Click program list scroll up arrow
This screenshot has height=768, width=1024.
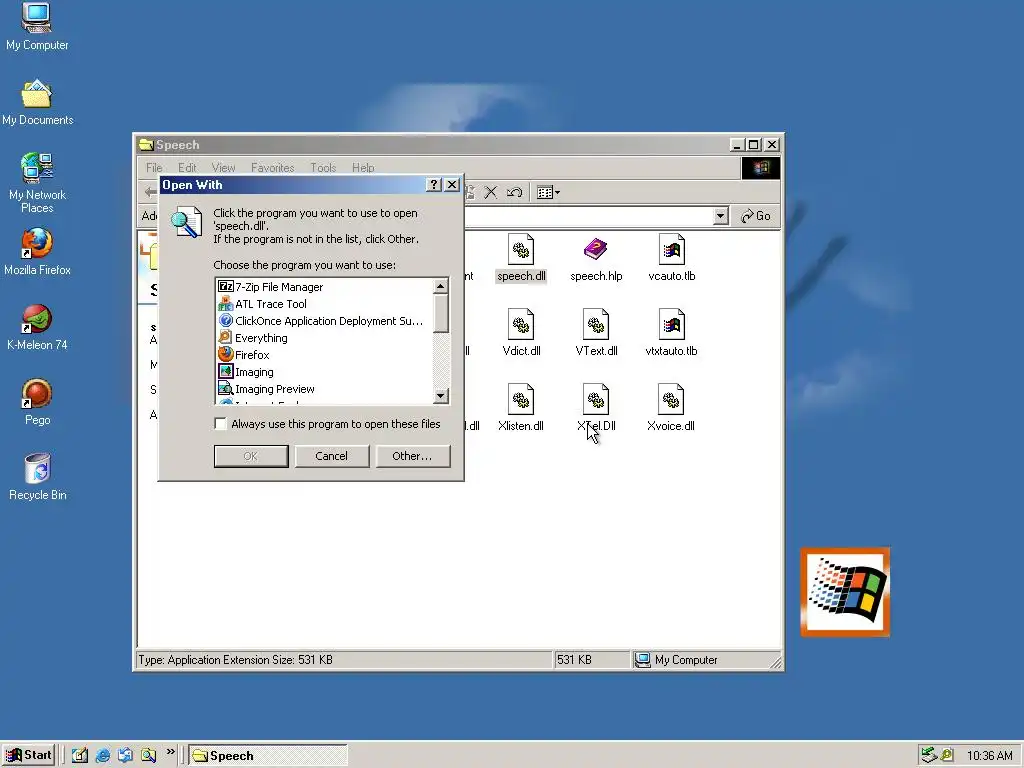coord(441,286)
